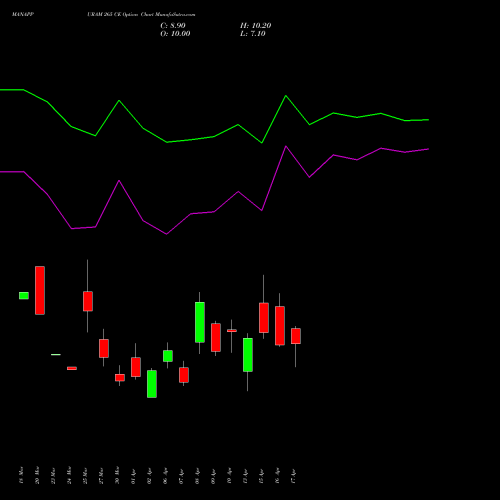The image size is (500, 500).
Task: Click the green upper indicator line's right end
Action: tap(428, 120)
